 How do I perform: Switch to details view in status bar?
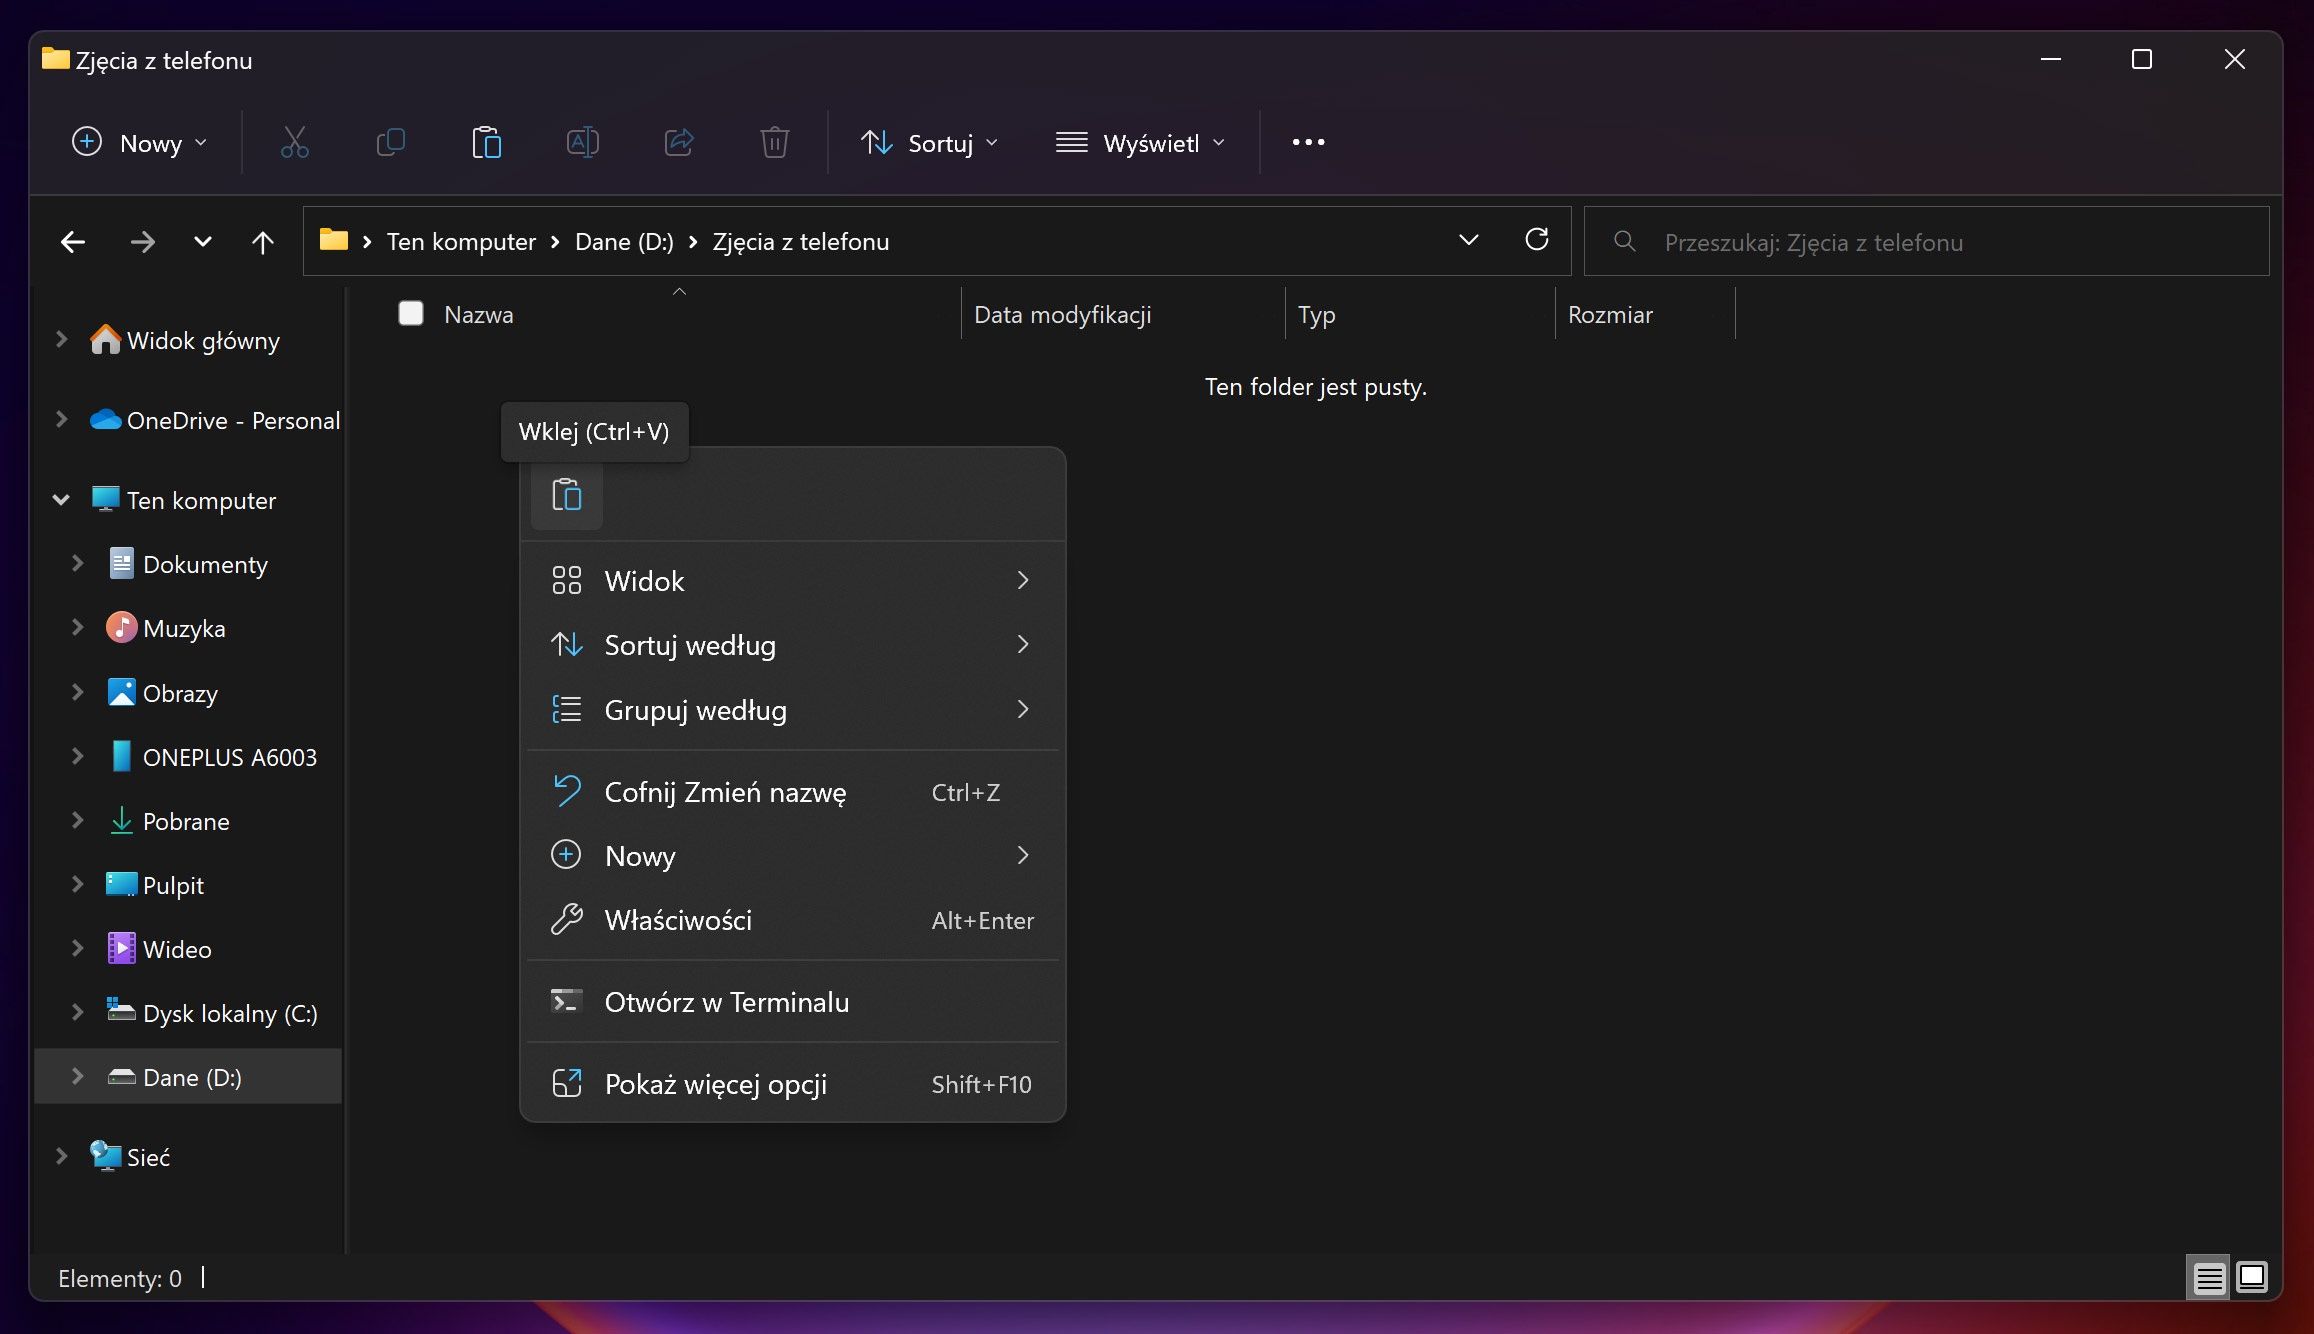[2209, 1278]
